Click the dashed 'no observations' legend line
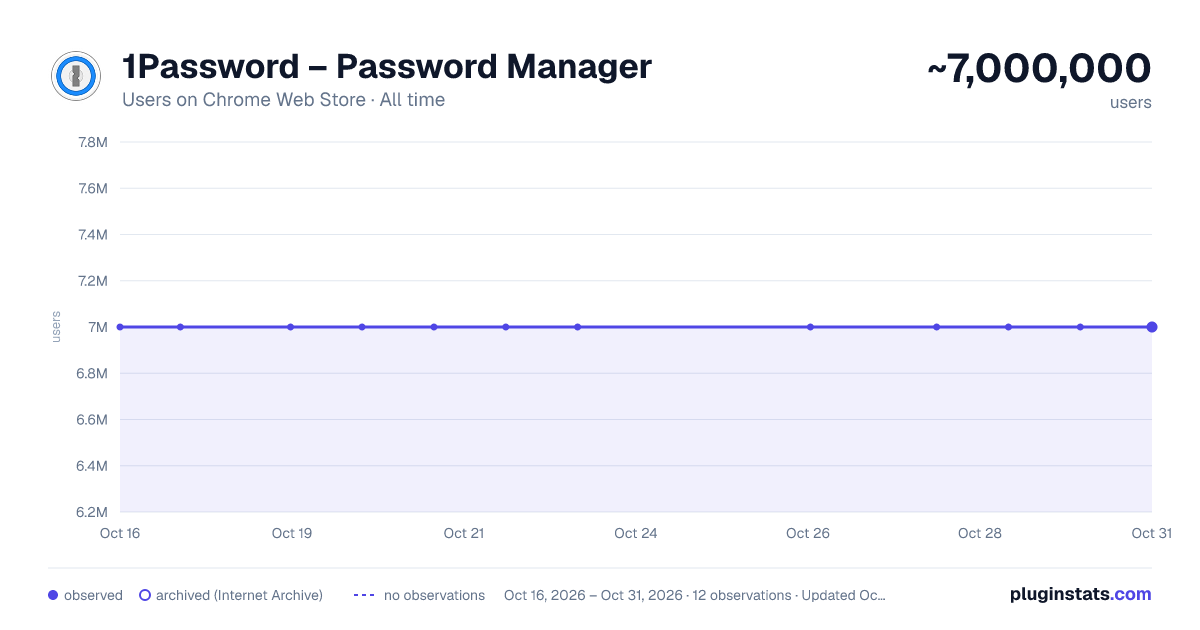 click(x=364, y=595)
